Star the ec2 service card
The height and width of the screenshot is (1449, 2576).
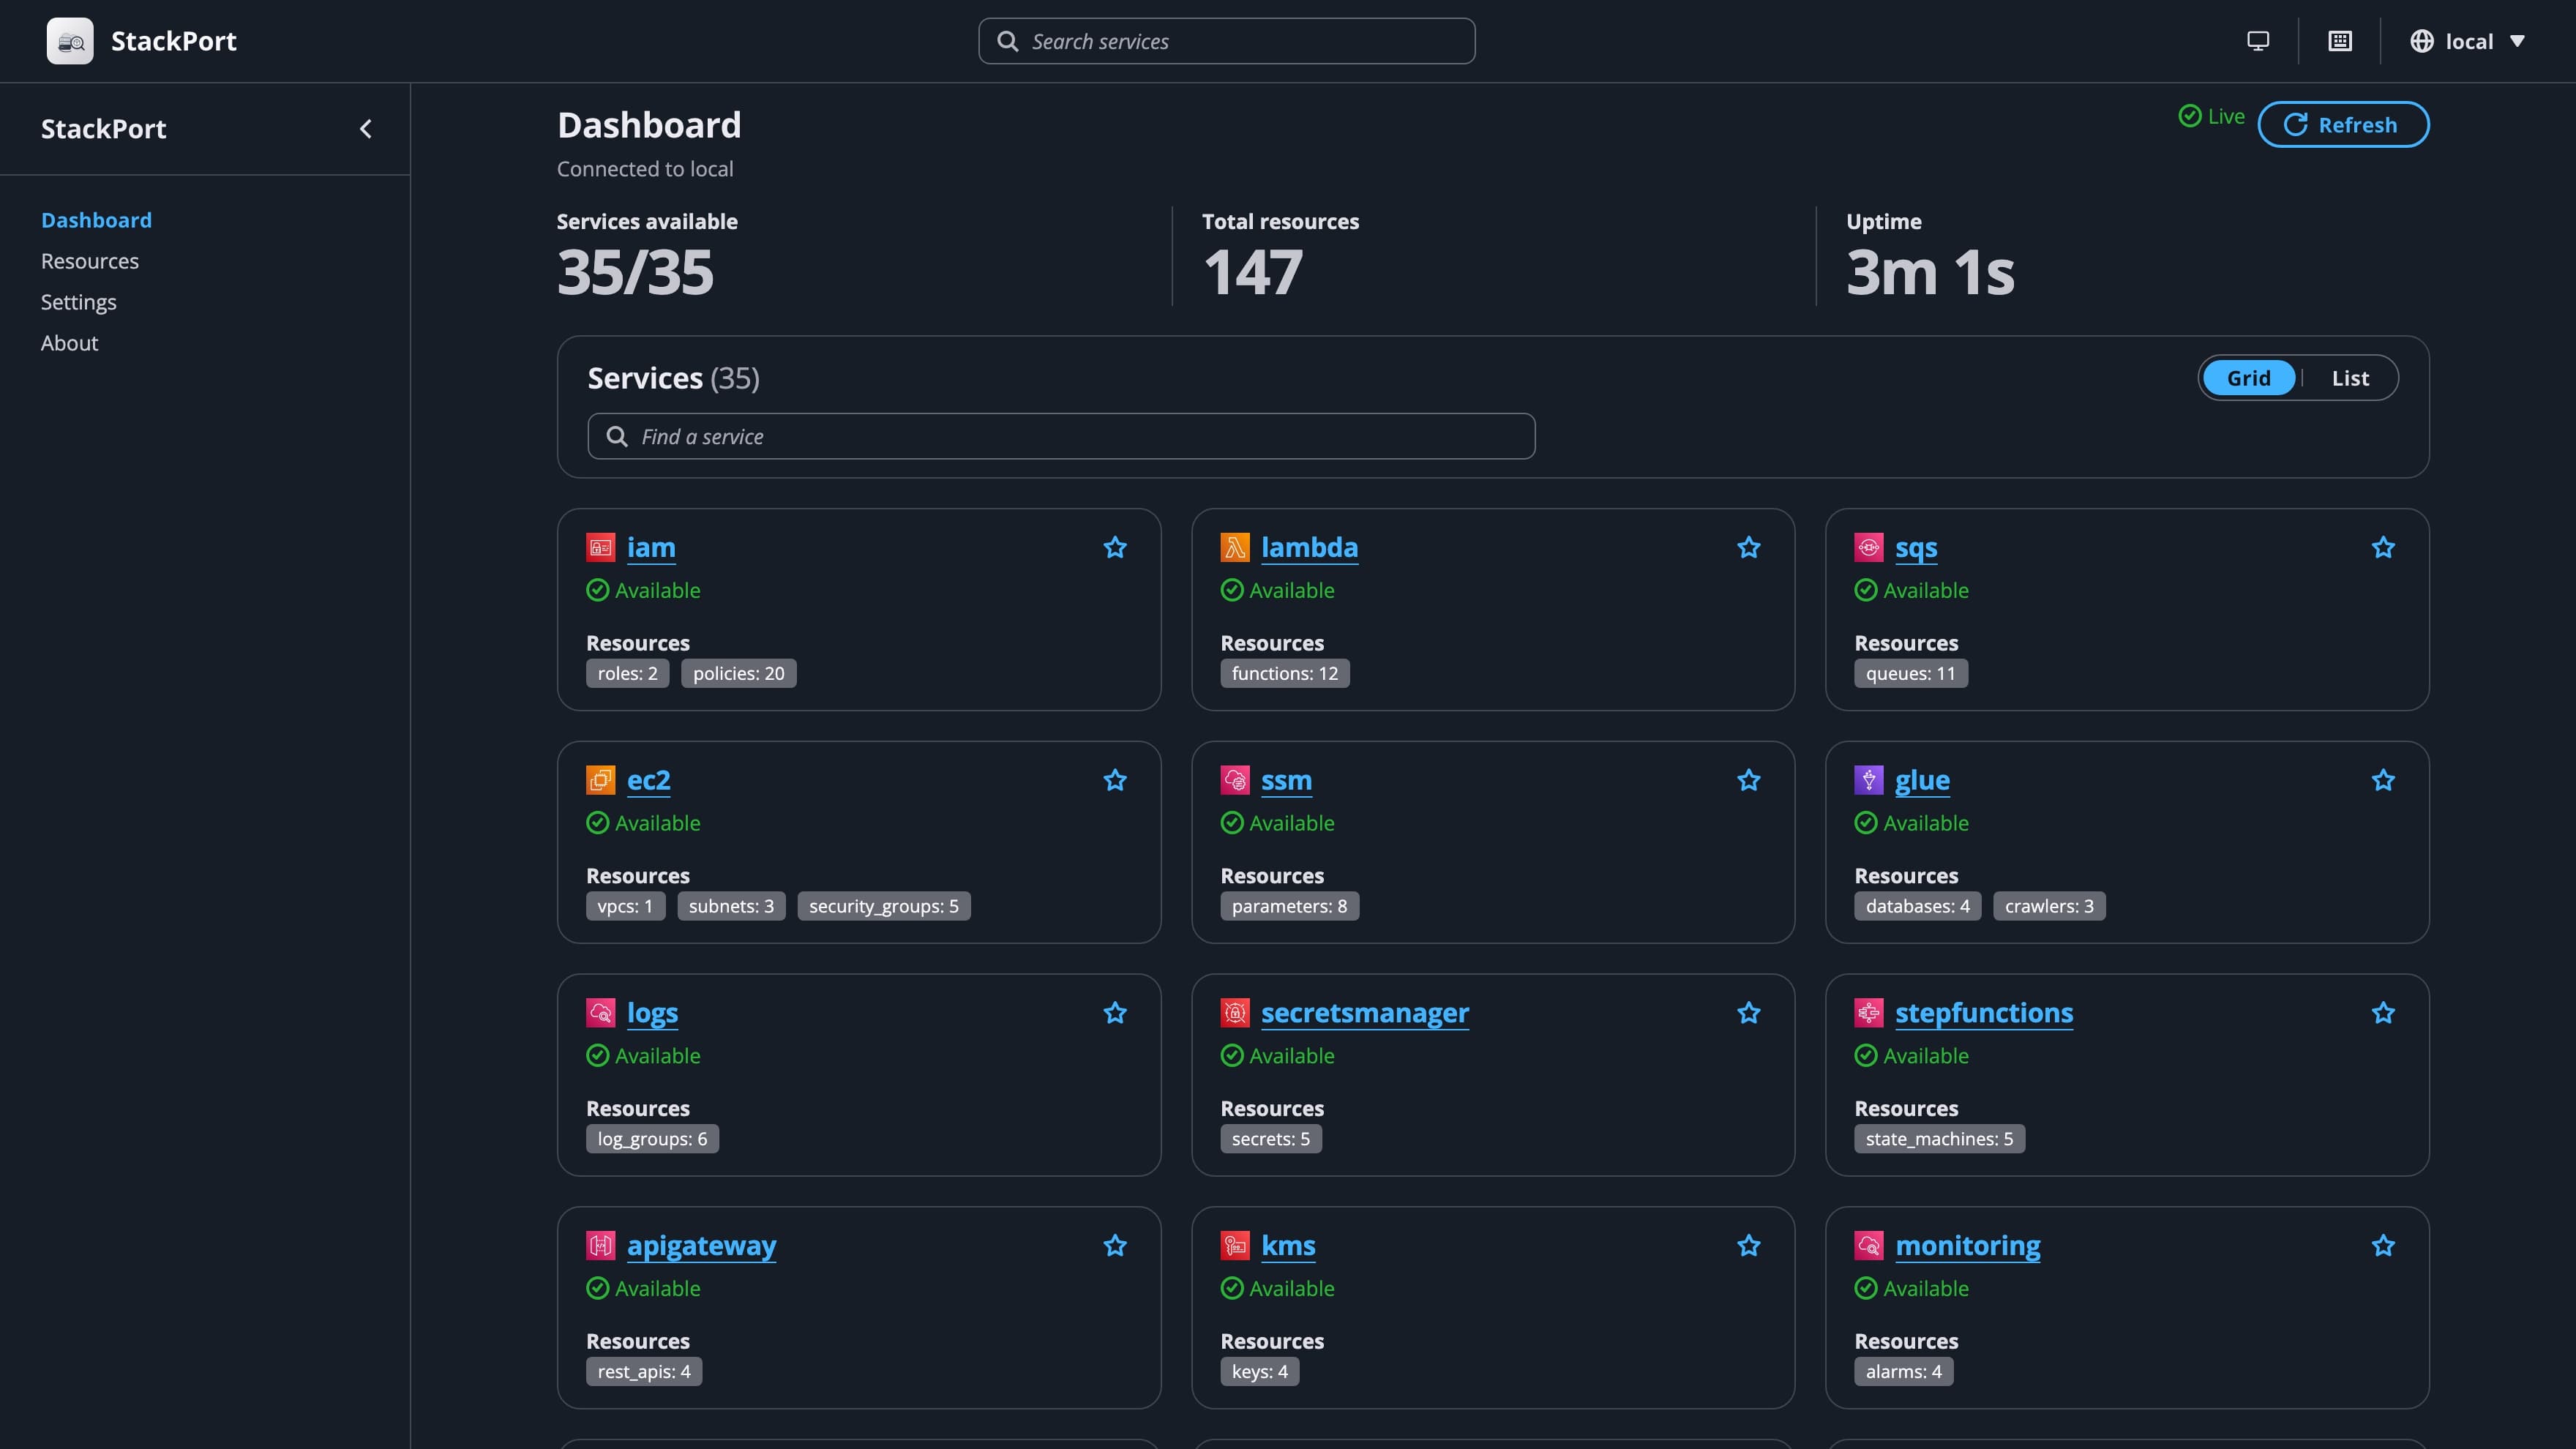[1115, 780]
